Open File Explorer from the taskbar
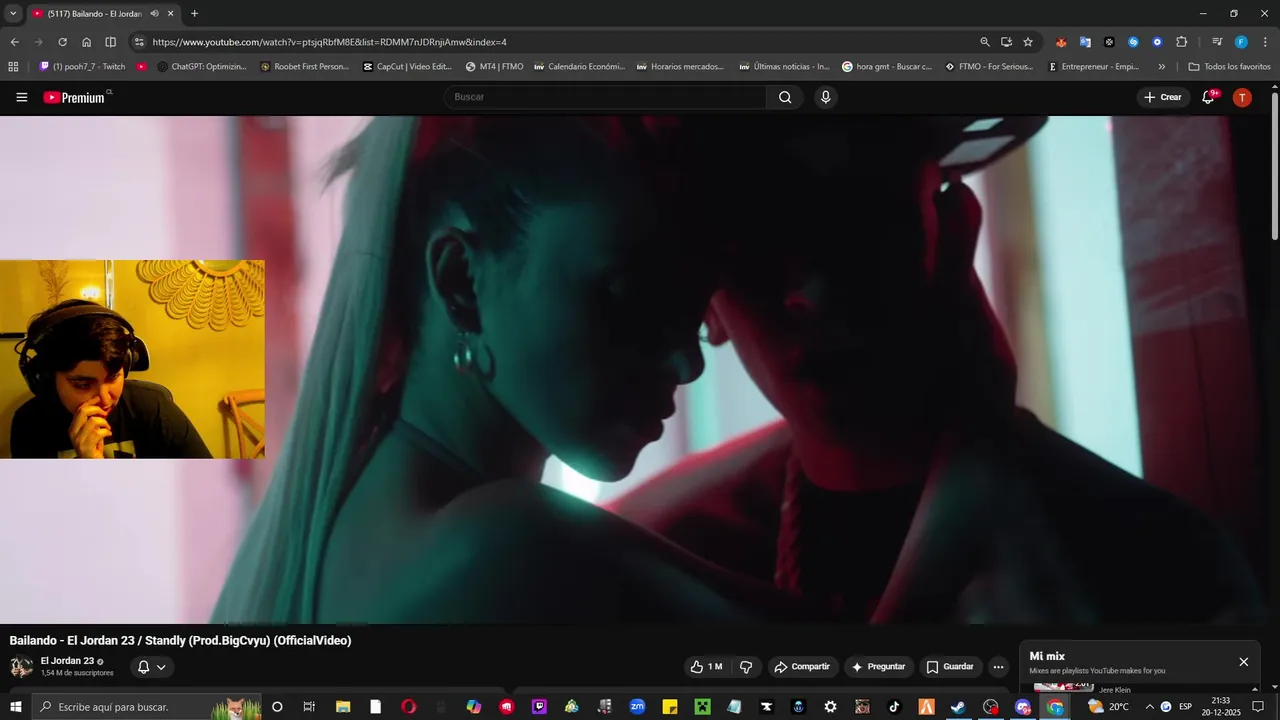Viewport: 1280px width, 720px height. 343,707
